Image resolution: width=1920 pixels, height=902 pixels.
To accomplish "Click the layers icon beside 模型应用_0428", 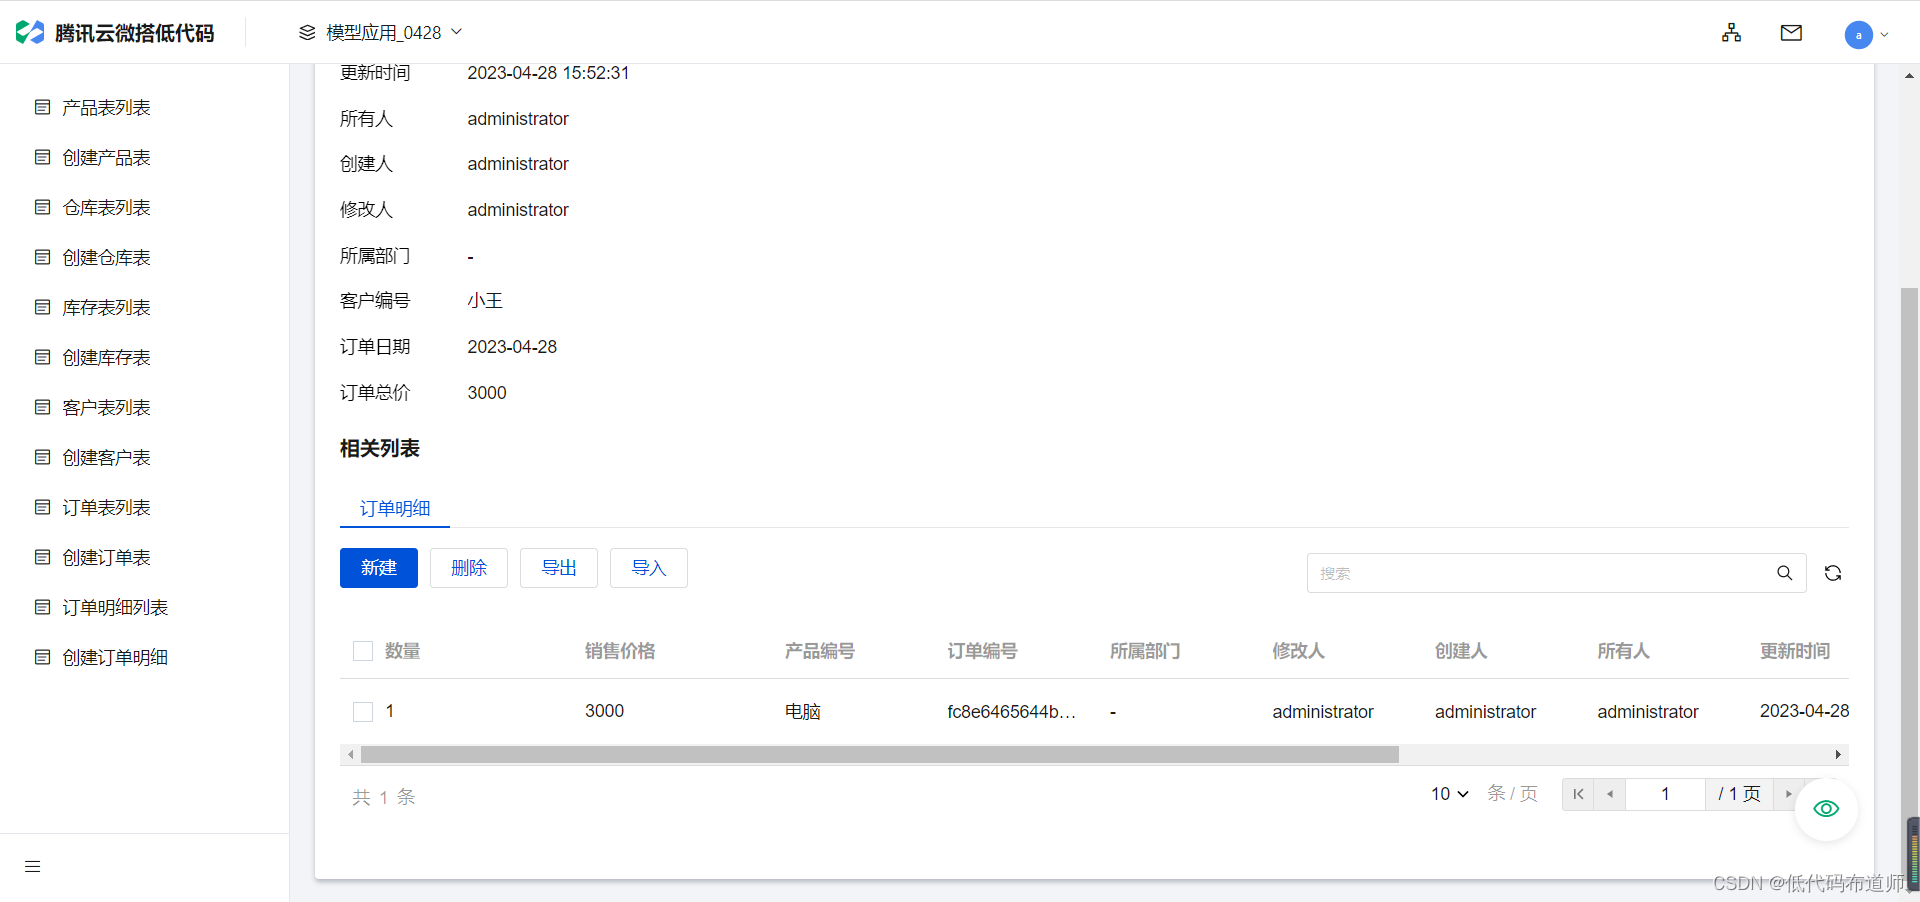I will coord(307,33).
